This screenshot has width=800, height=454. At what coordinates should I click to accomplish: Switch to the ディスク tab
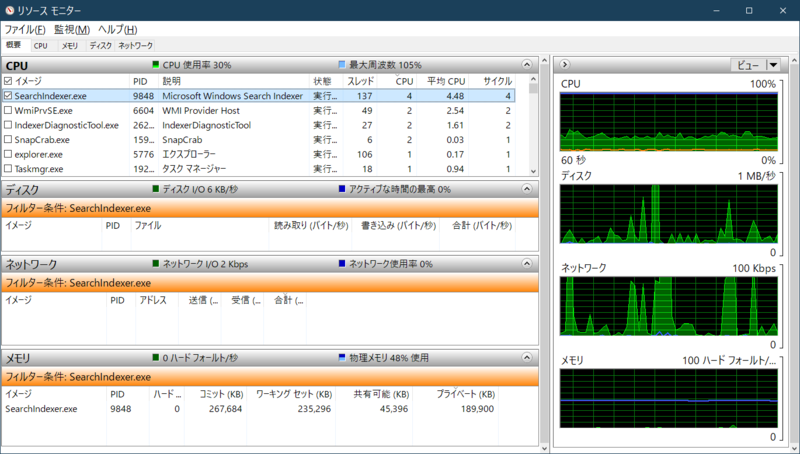(x=101, y=45)
